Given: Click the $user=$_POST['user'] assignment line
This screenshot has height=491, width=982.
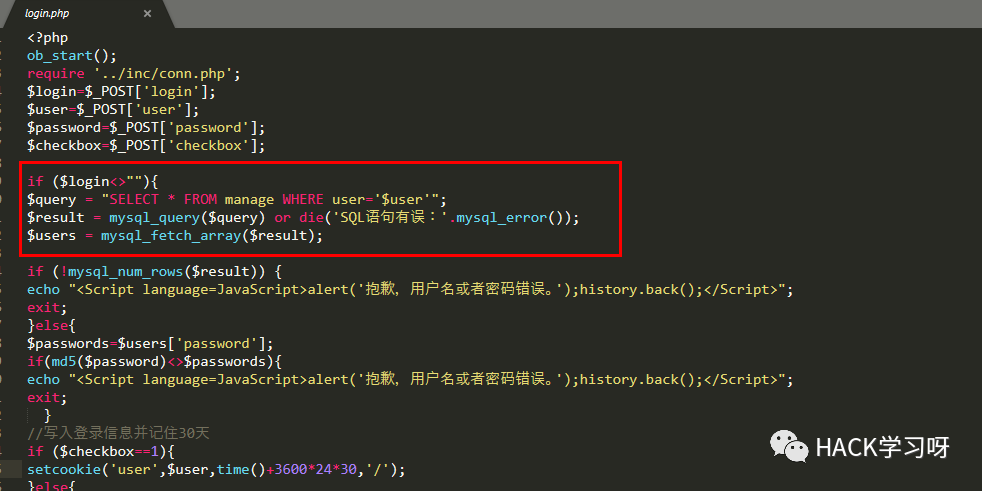Looking at the screenshot, I should tap(113, 110).
